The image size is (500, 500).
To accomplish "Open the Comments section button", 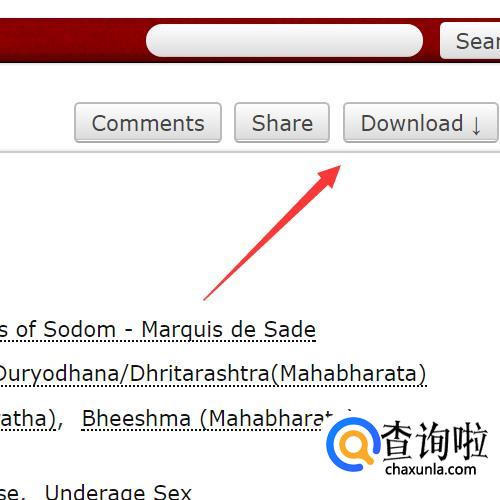I will point(148,123).
